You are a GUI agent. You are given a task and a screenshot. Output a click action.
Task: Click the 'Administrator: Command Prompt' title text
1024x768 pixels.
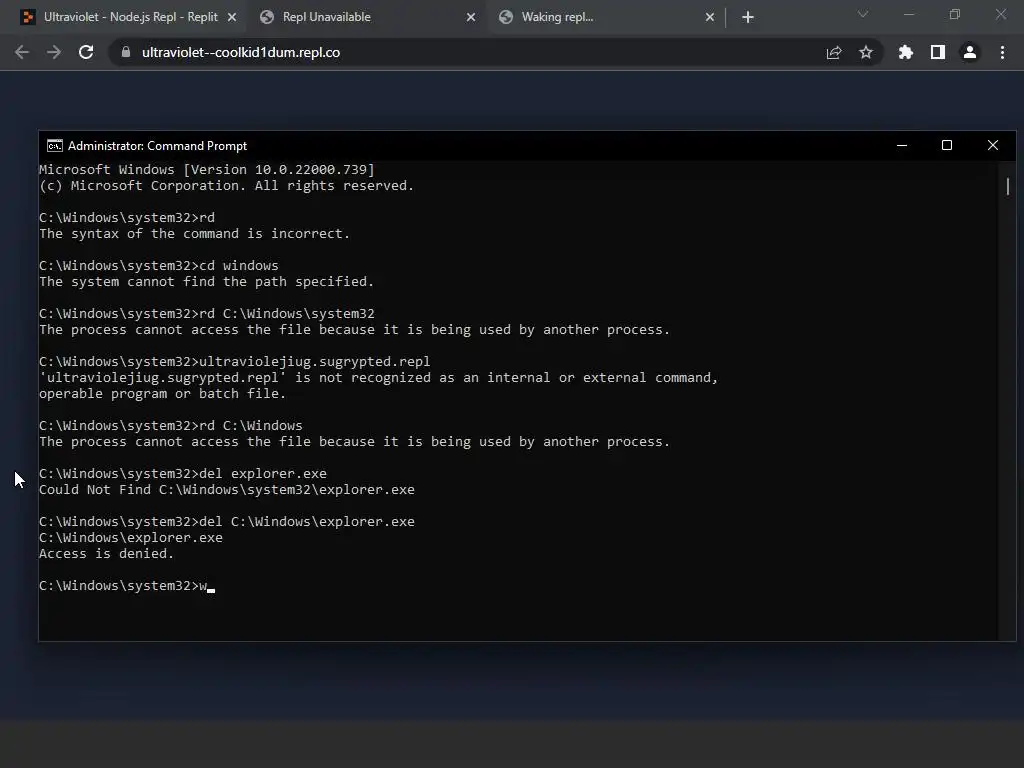pyautogui.click(x=157, y=146)
